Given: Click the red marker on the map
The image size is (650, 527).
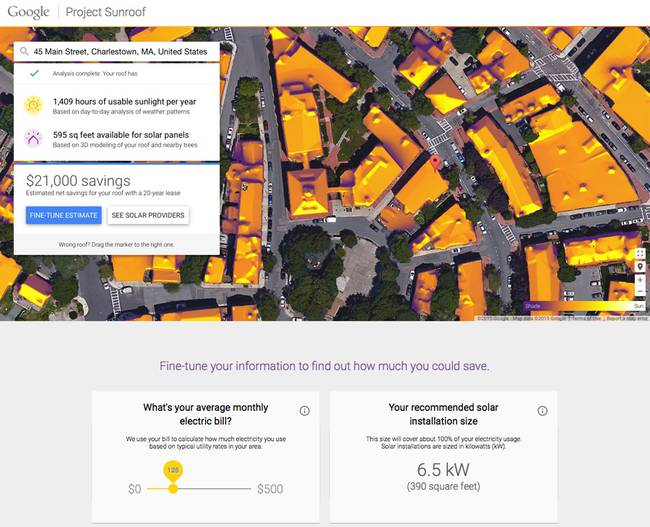Looking at the screenshot, I should [434, 162].
